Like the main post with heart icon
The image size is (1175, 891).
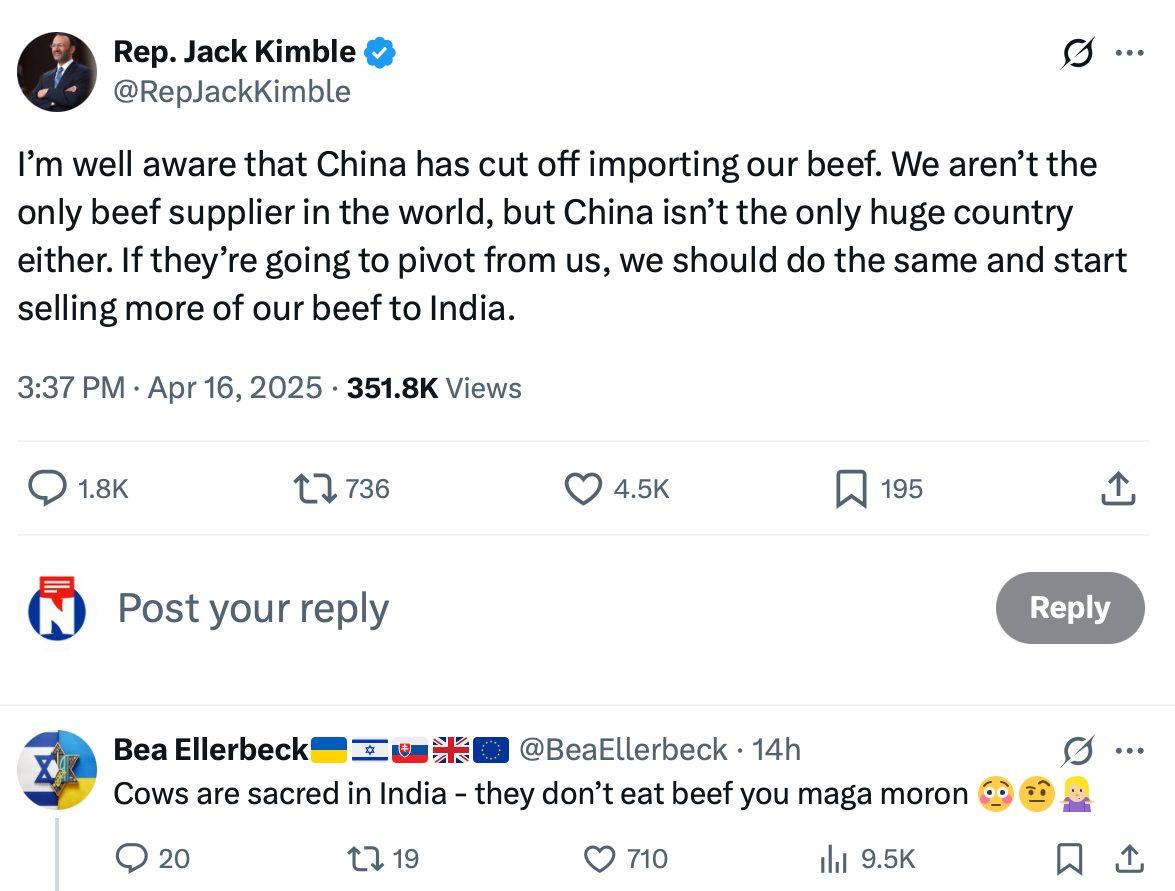582,489
